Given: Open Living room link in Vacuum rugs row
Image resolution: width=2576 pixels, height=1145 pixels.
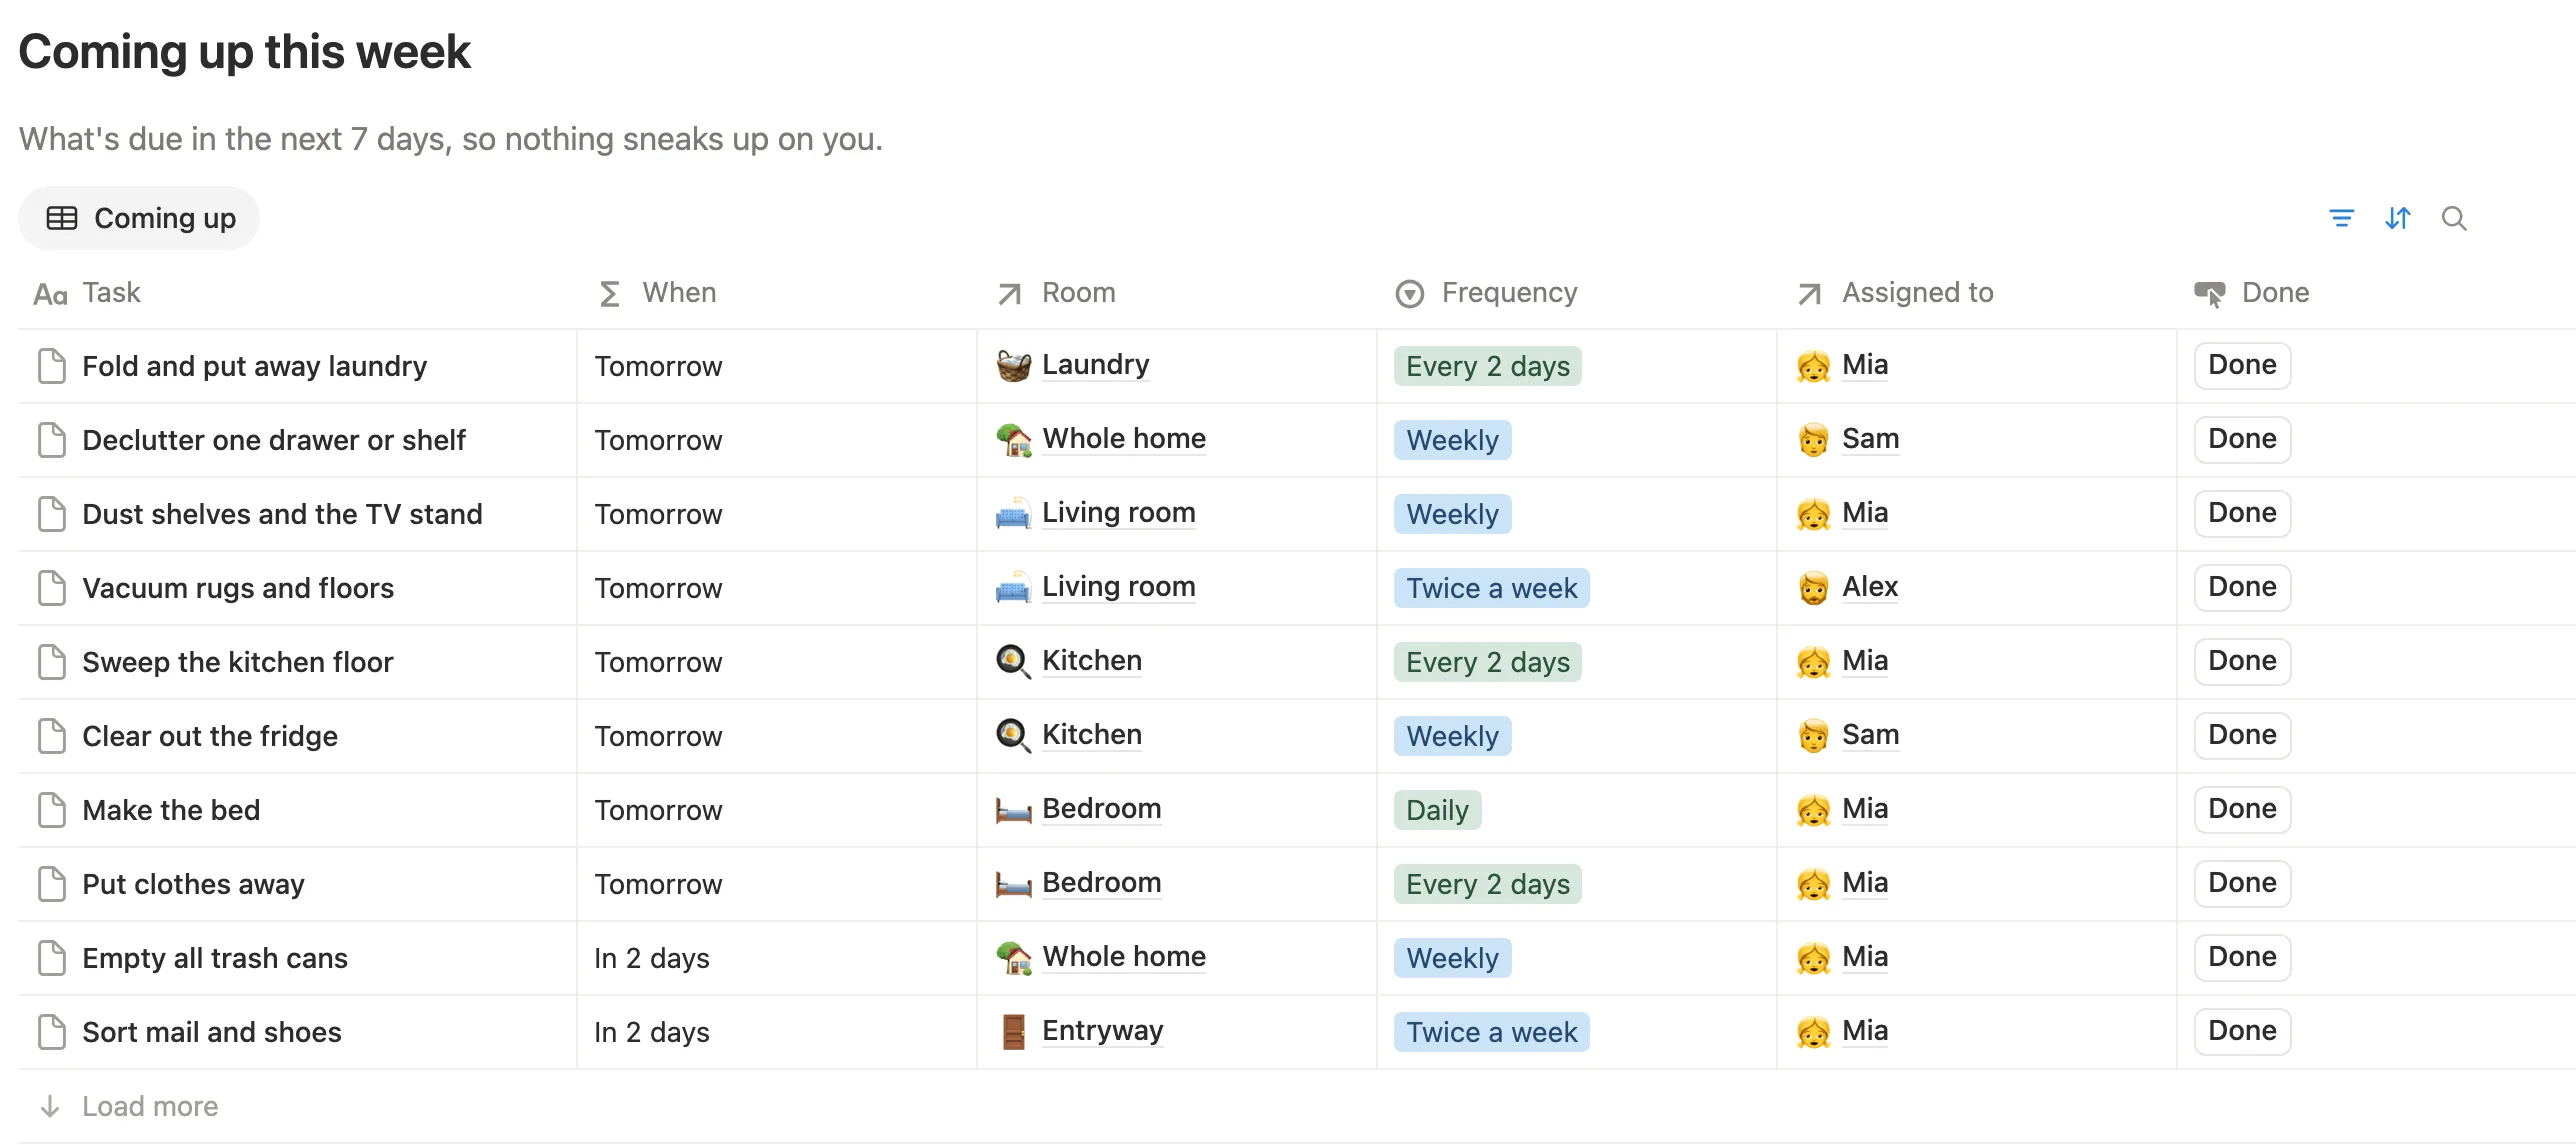Looking at the screenshot, I should point(1118,587).
